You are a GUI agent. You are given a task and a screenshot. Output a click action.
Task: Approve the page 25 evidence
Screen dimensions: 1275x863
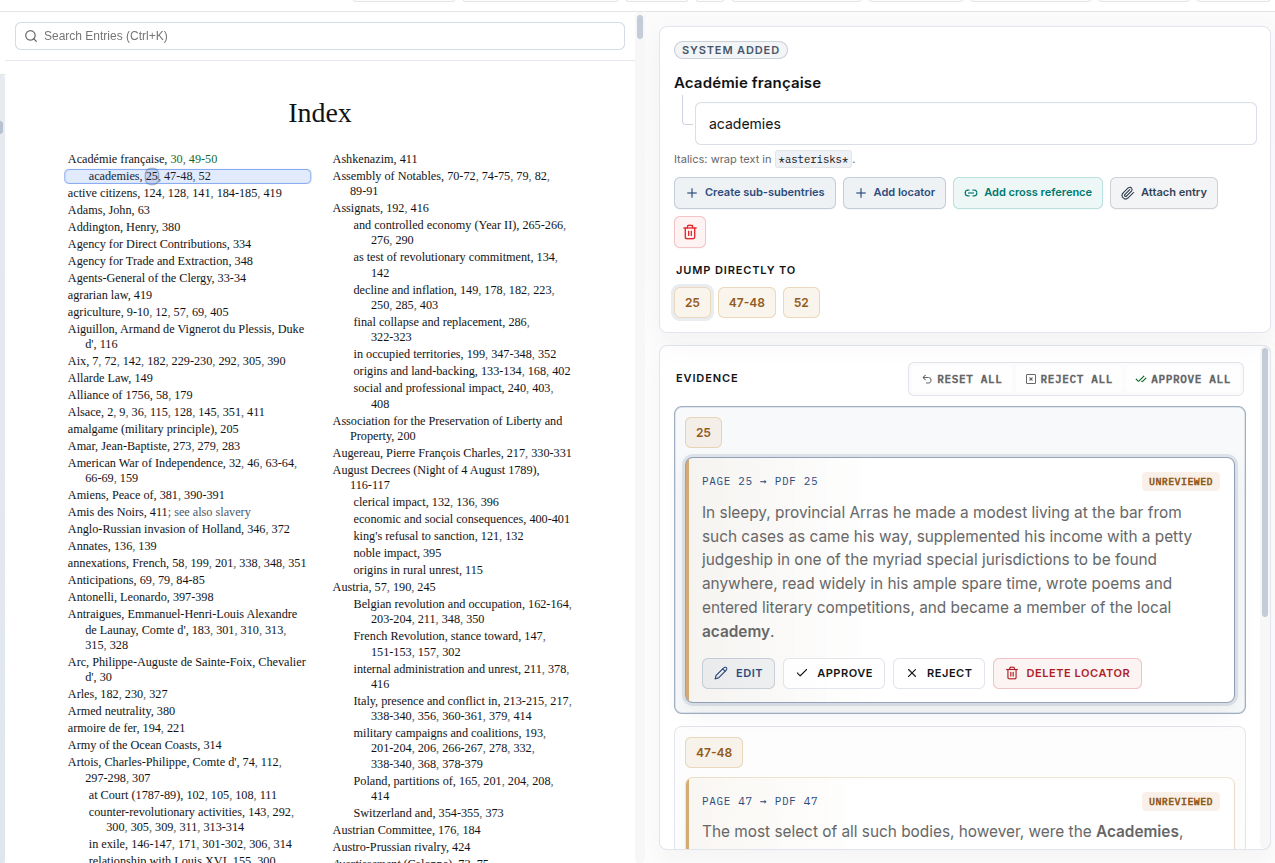[x=834, y=674]
